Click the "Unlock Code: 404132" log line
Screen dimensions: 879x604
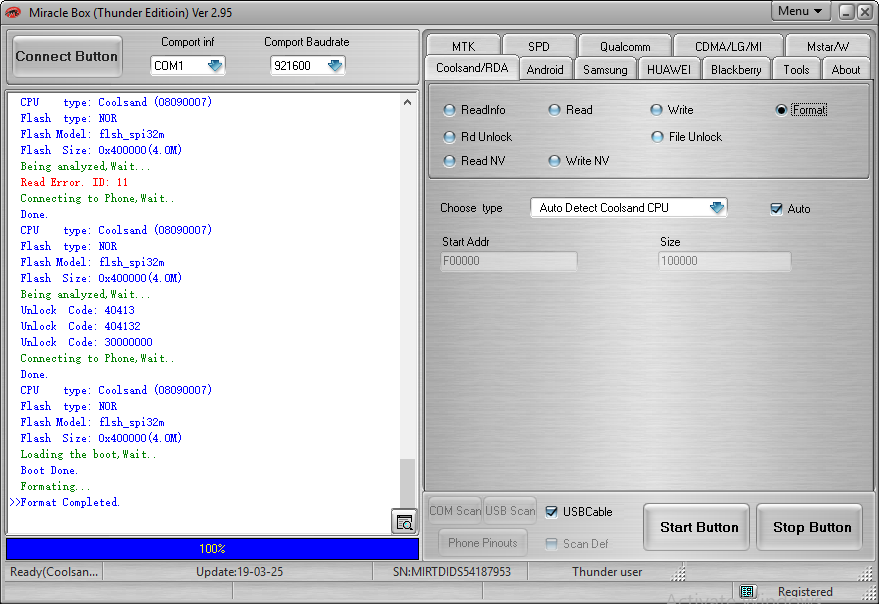80,326
